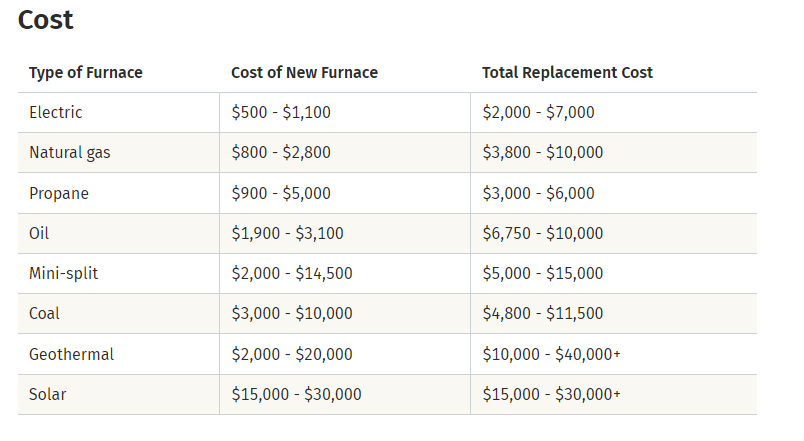Click the Cost of New Furnace header

(304, 73)
